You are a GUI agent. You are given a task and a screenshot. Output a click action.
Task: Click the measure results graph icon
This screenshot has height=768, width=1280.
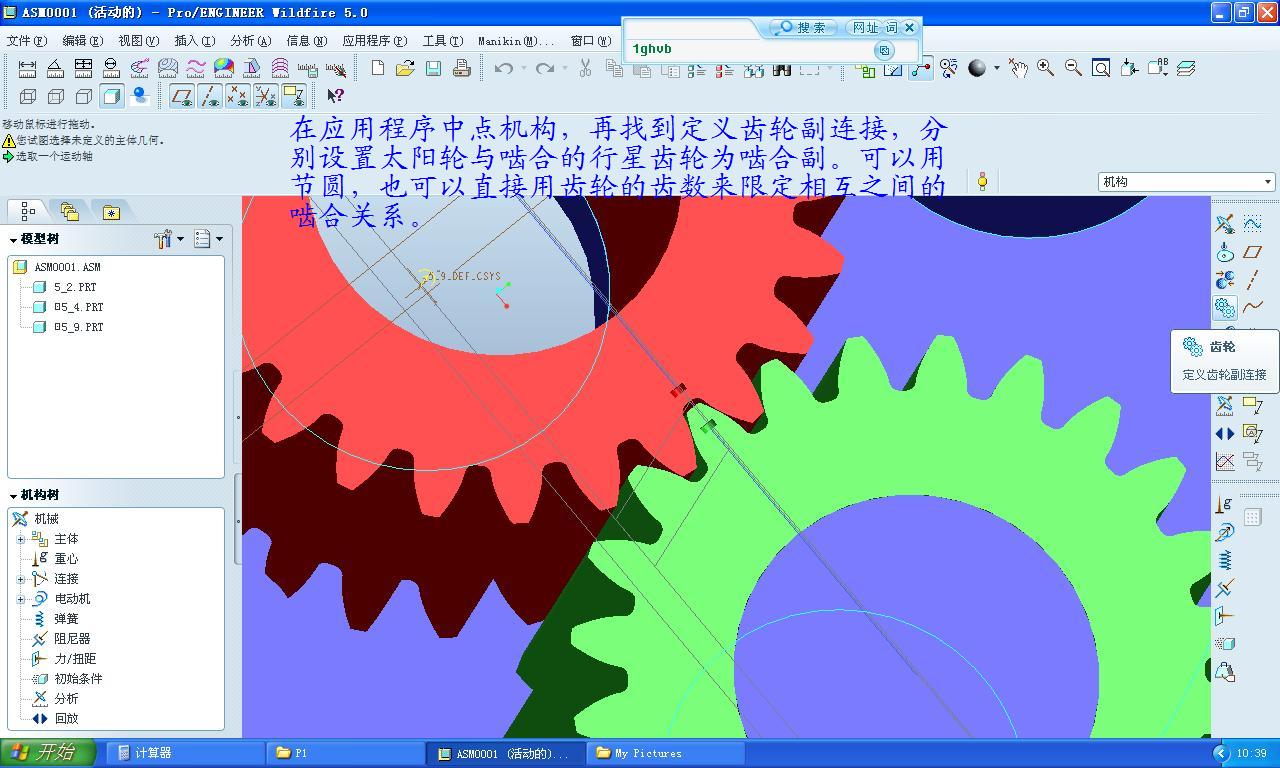tap(1225, 461)
